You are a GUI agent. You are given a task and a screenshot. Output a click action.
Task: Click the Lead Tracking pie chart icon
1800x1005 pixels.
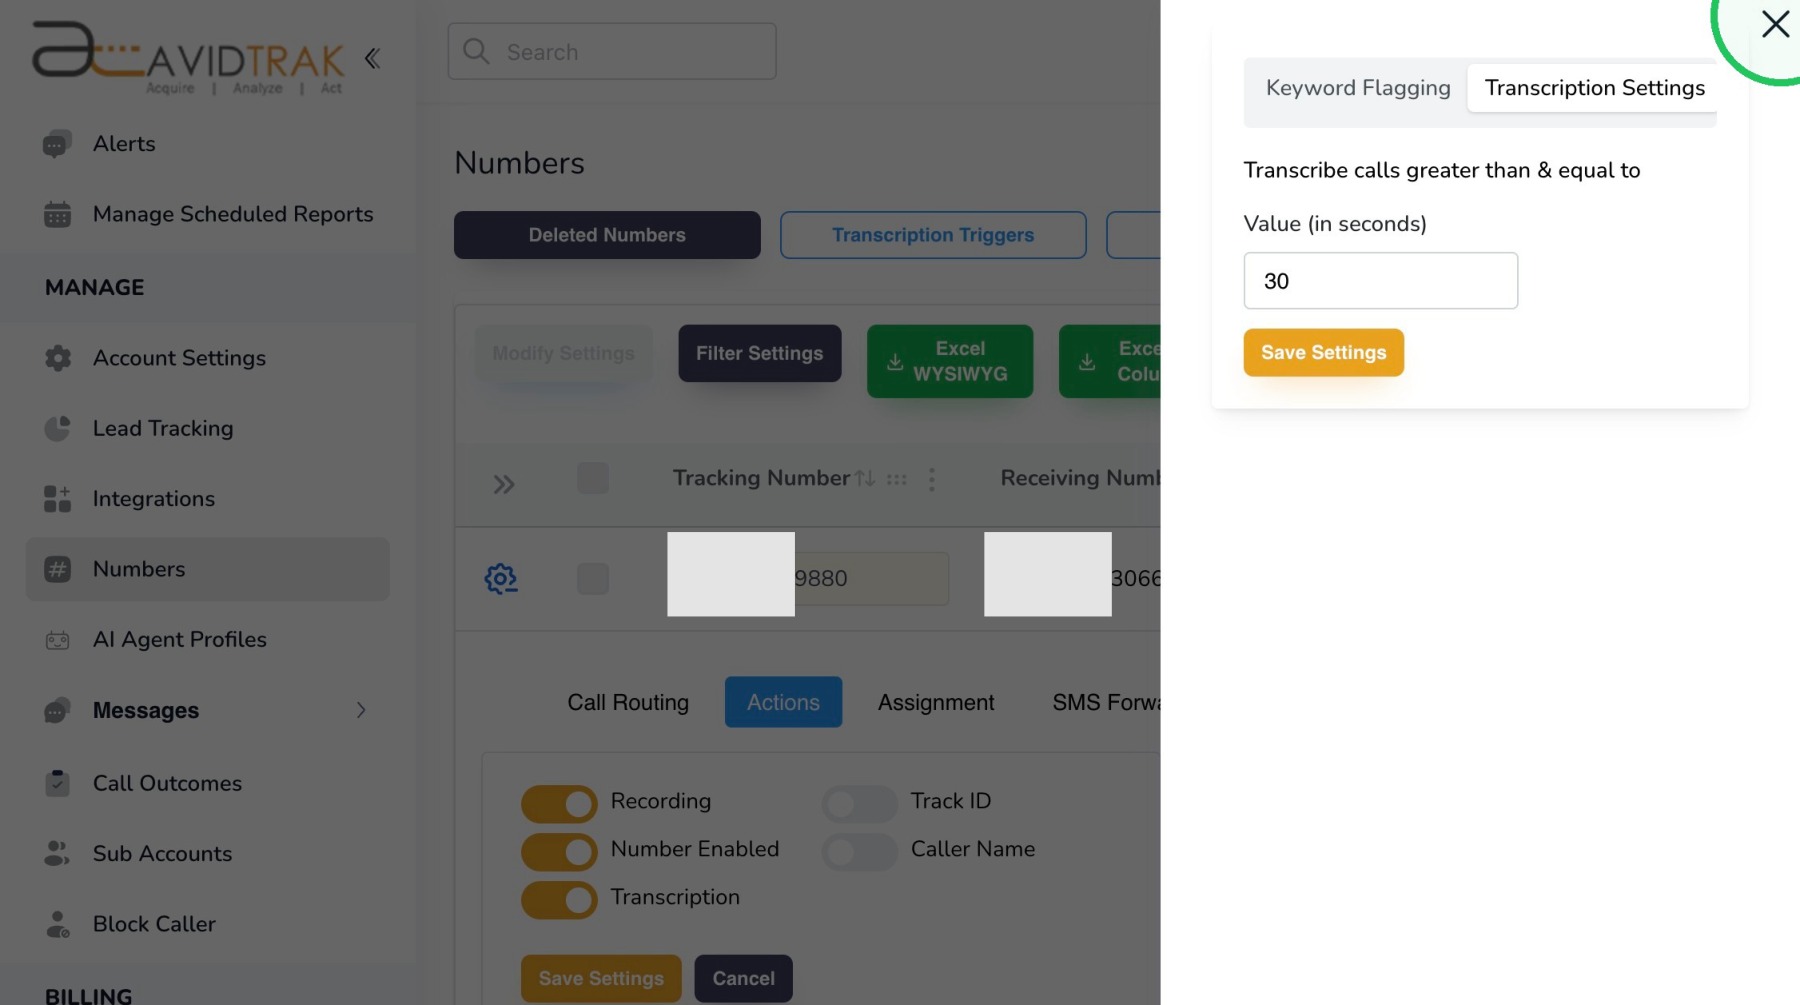pyautogui.click(x=57, y=428)
